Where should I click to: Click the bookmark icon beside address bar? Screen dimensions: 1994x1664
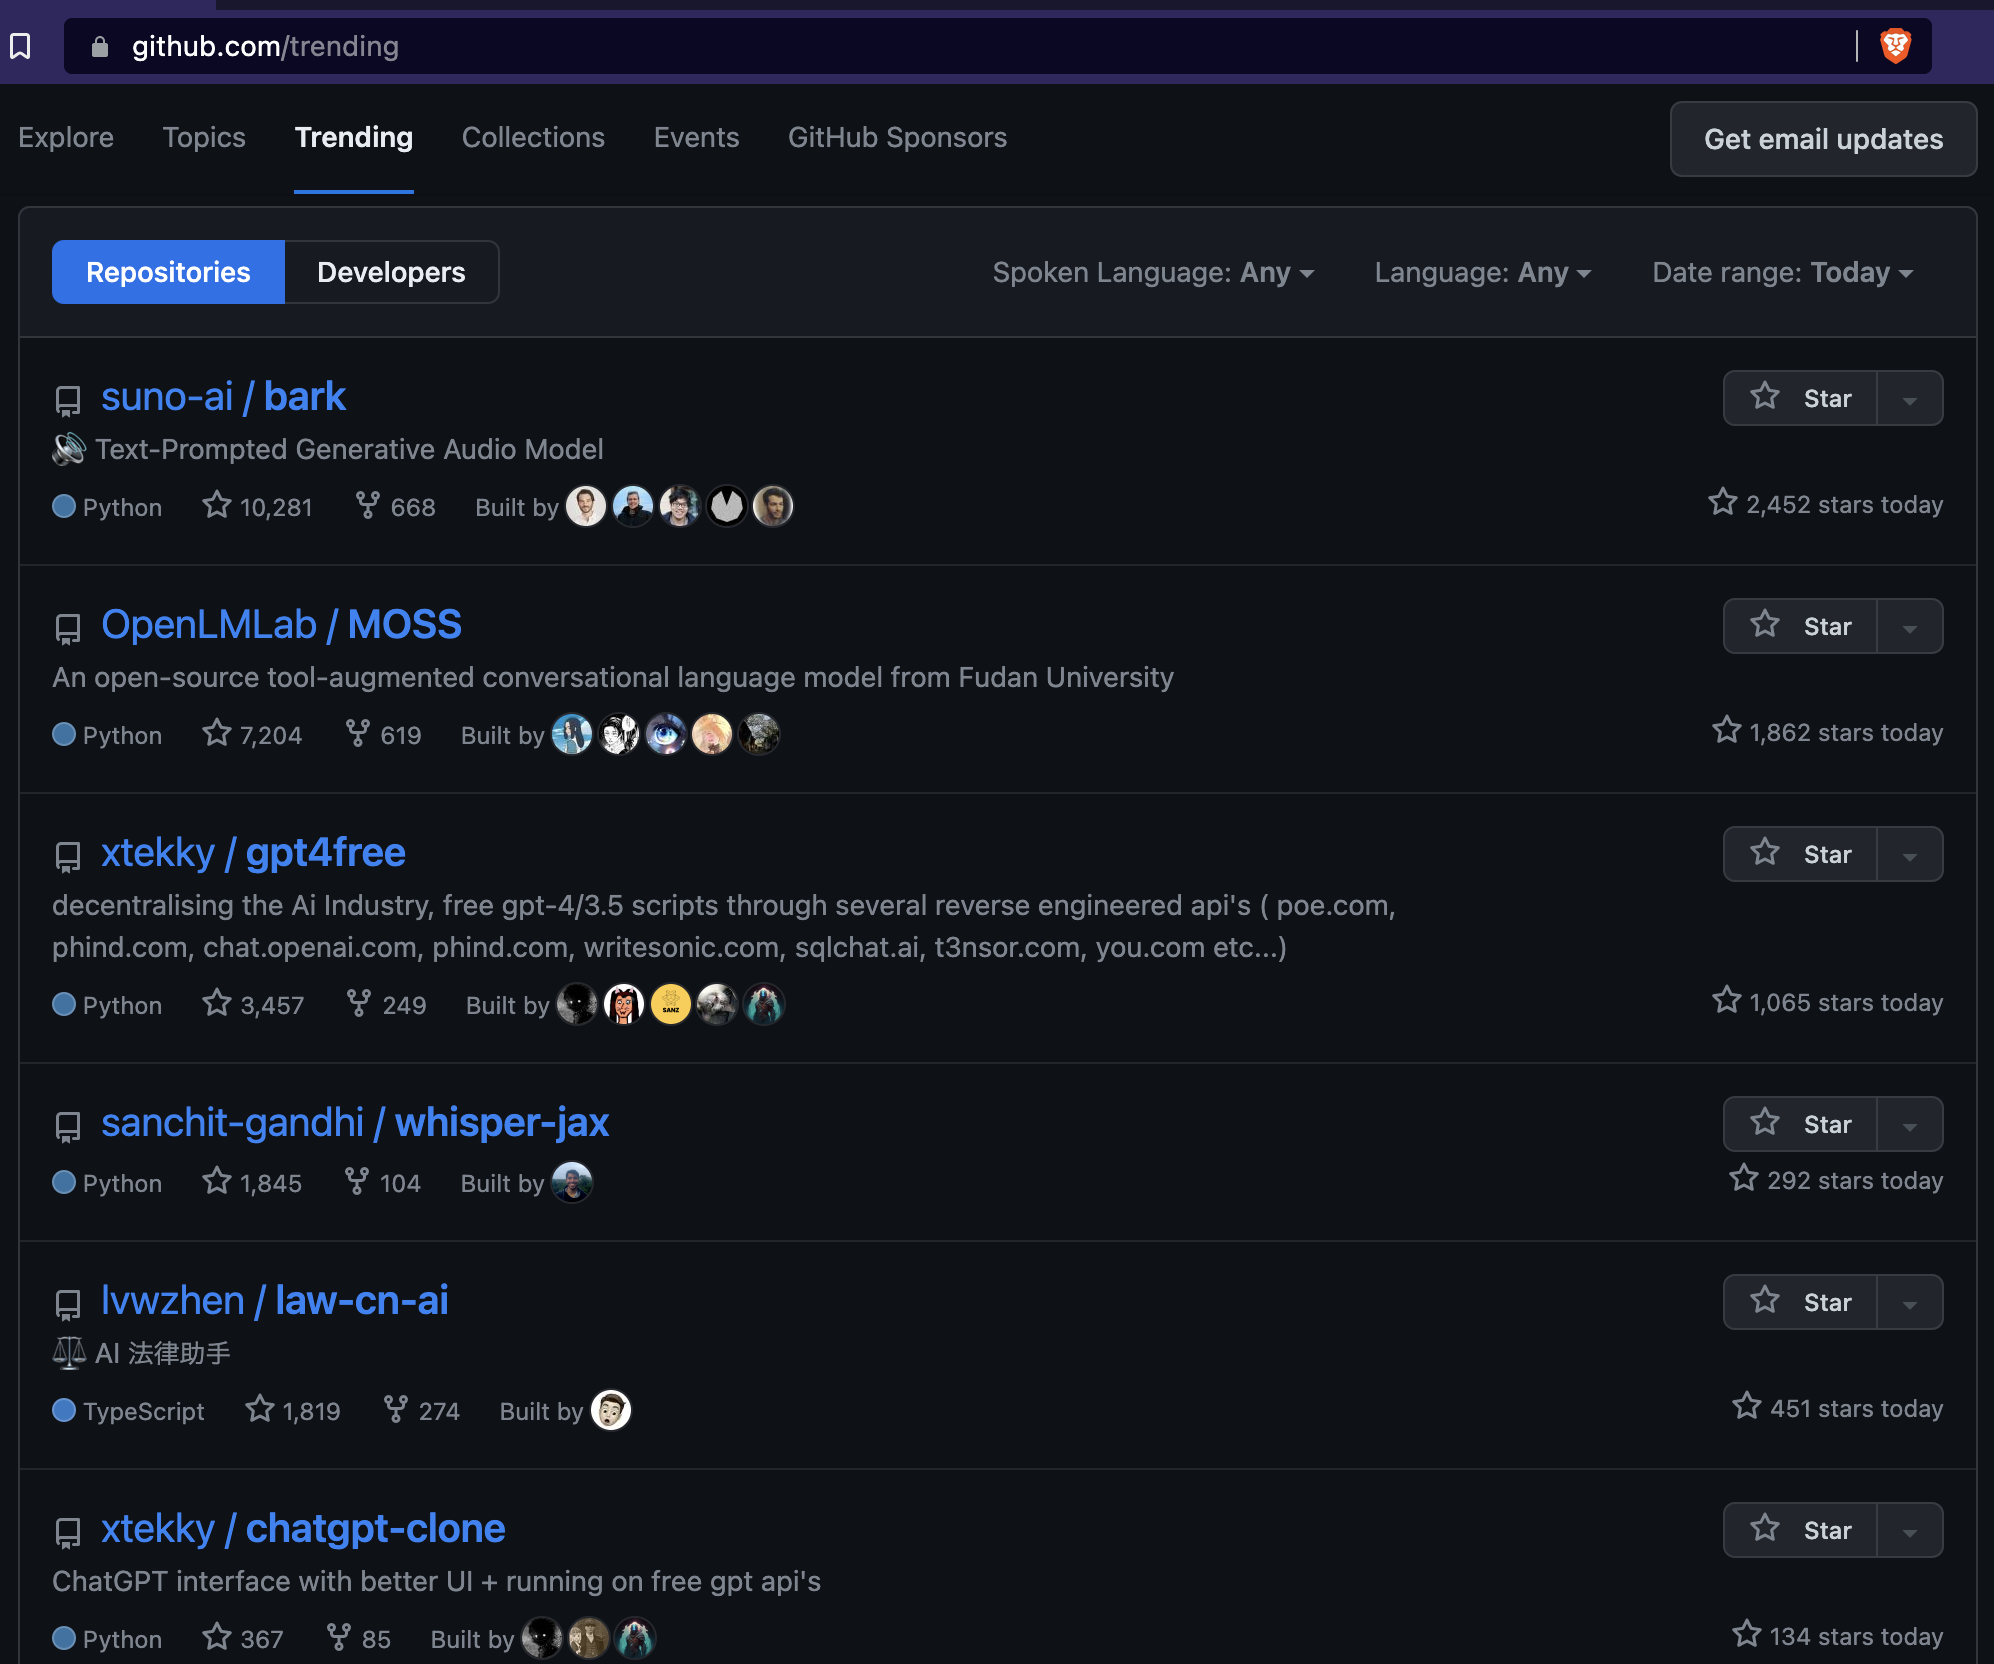coord(20,46)
